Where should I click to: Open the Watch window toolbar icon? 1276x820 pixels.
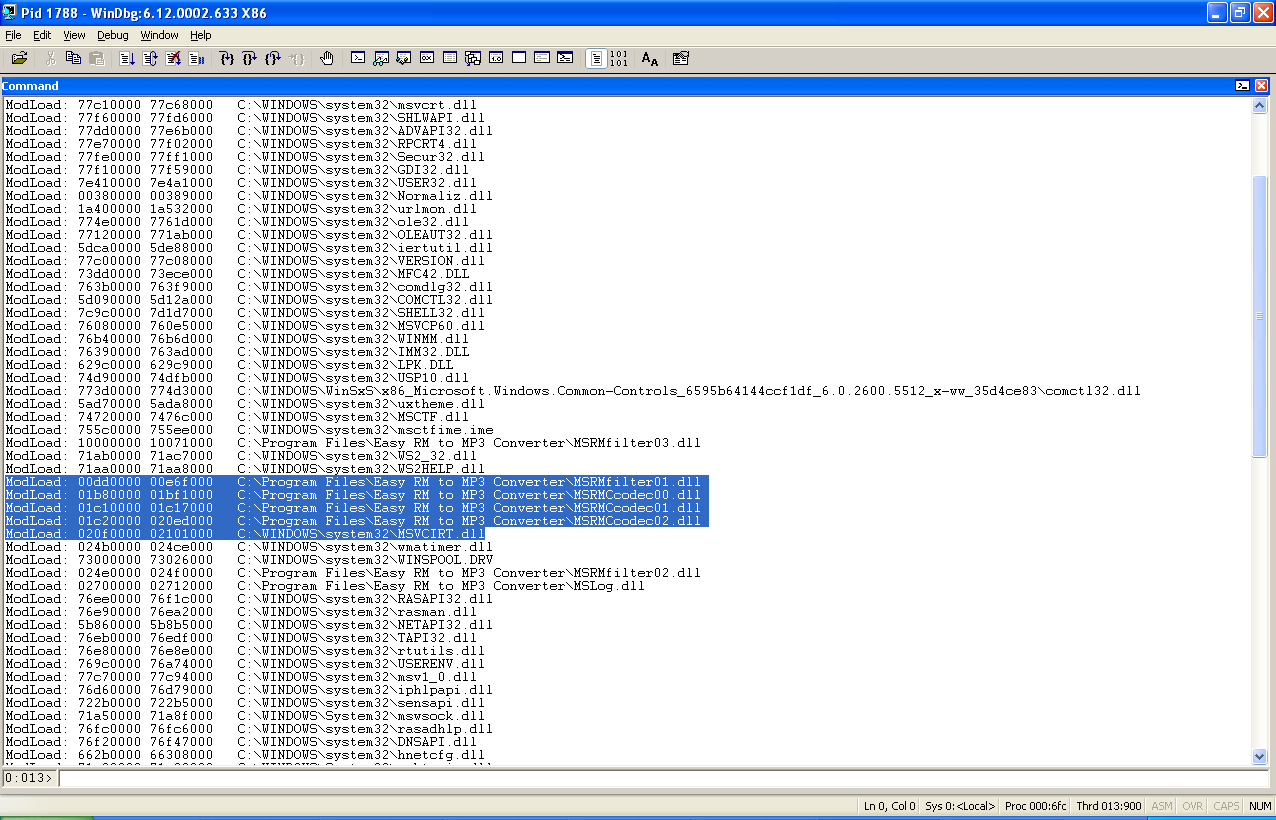pos(381,59)
